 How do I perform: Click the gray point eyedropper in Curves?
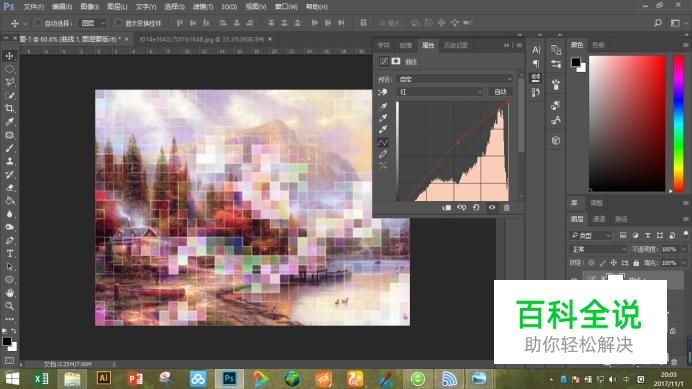(x=383, y=118)
